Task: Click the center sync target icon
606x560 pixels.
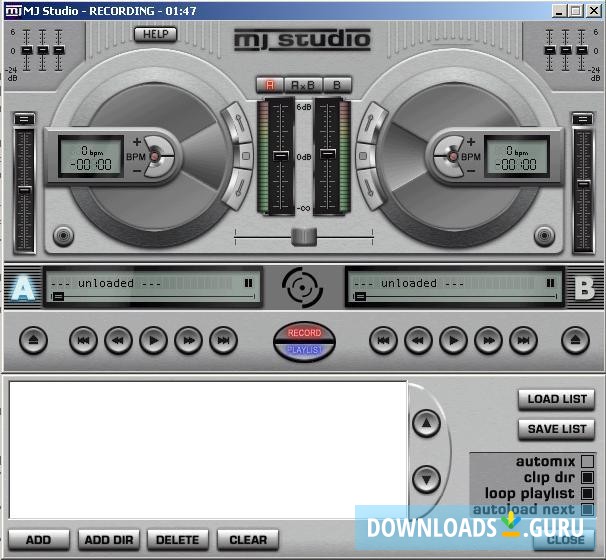Action: (302, 288)
